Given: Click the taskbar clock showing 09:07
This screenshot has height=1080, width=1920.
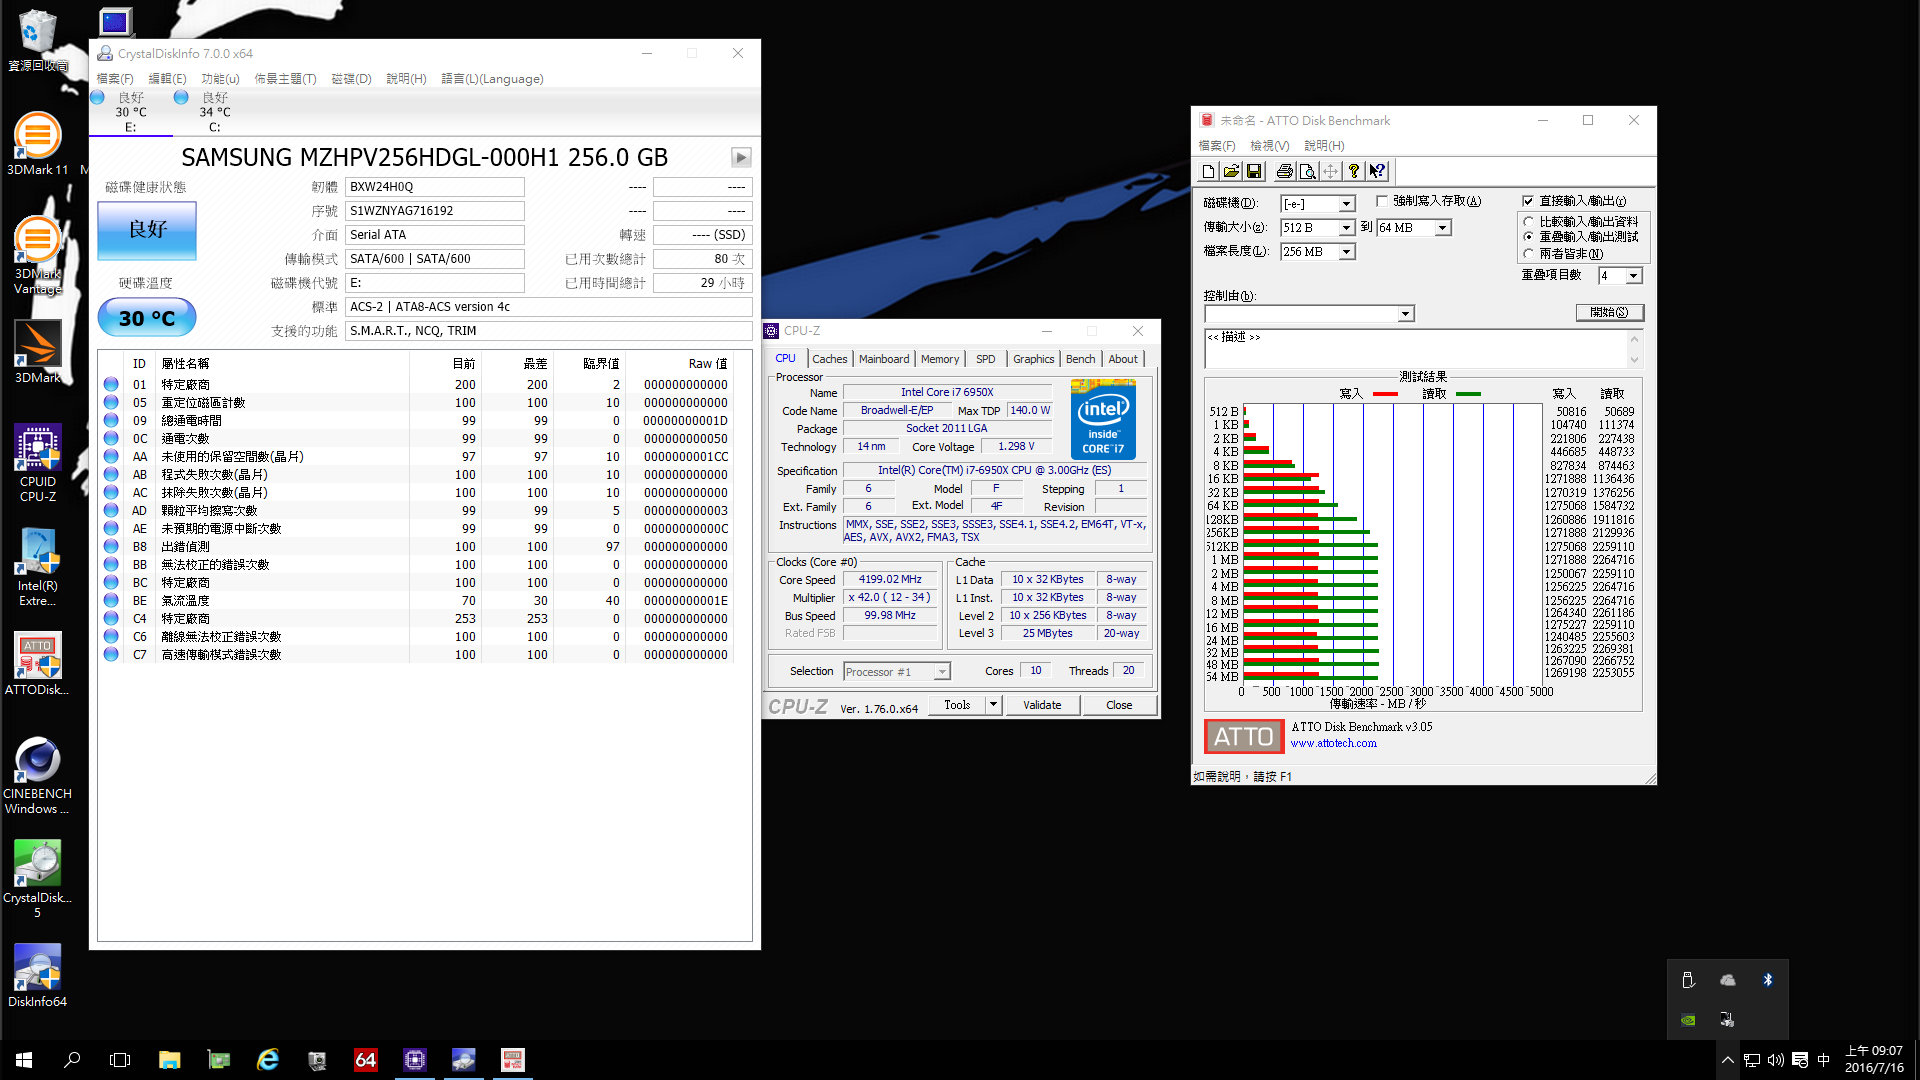Looking at the screenshot, I should pyautogui.click(x=1874, y=1060).
